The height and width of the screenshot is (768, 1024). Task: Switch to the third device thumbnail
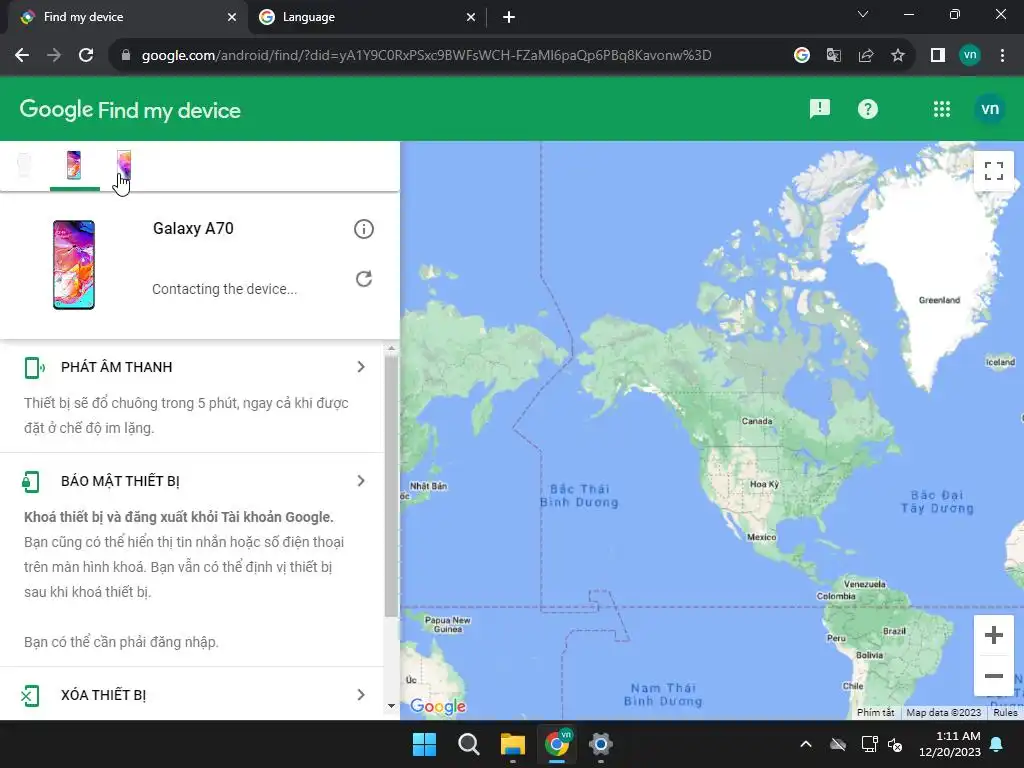point(123,165)
